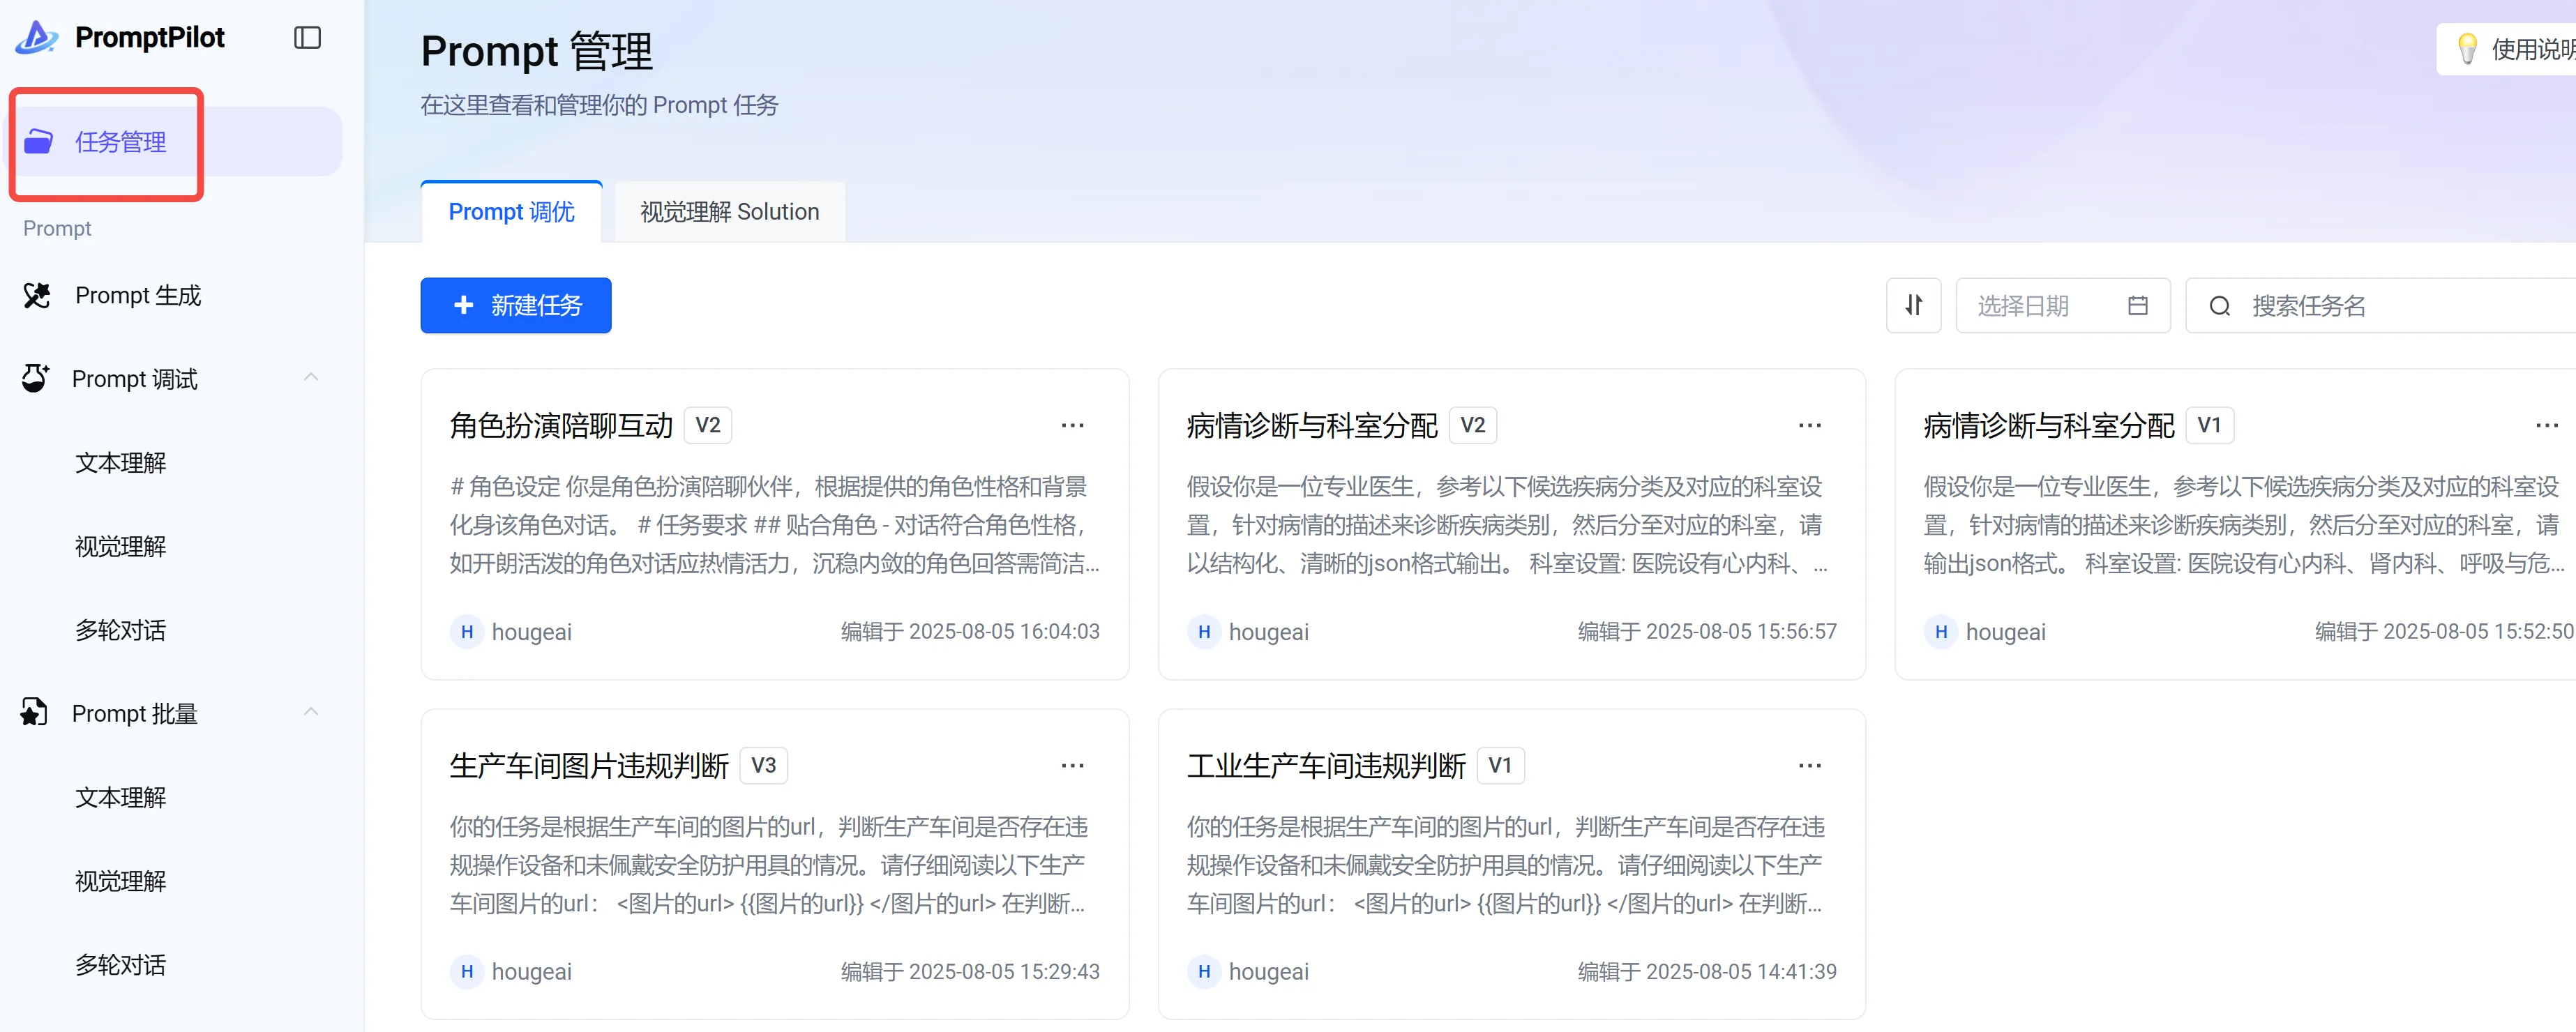
Task: Open more options for 工业生产车间违规判断 card
Action: 1809,765
